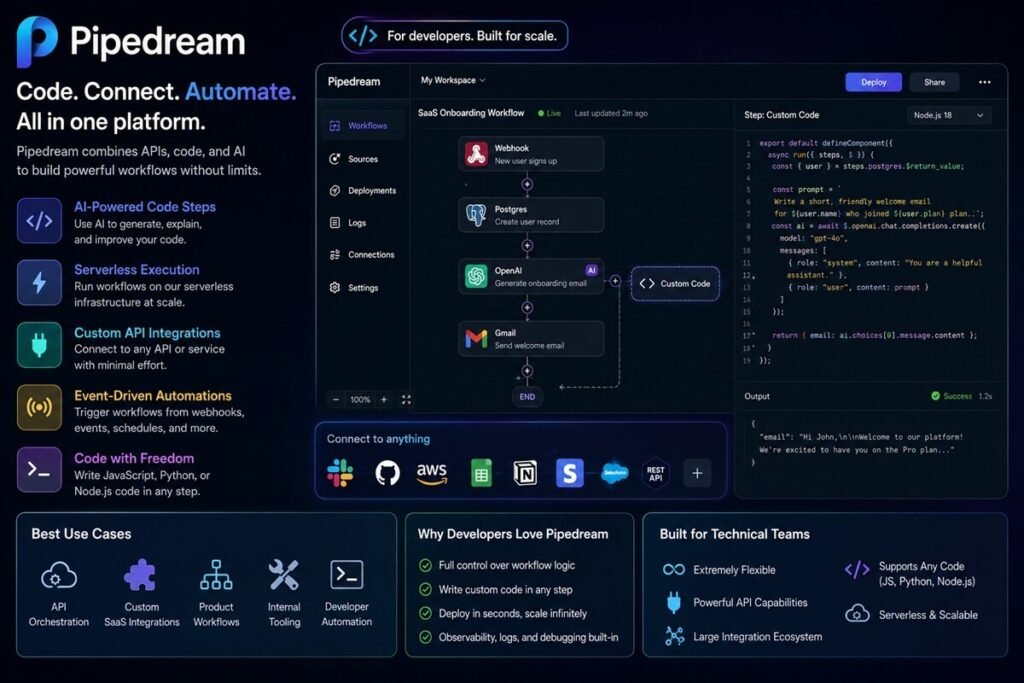Open Settings in the sidebar

click(x=354, y=287)
